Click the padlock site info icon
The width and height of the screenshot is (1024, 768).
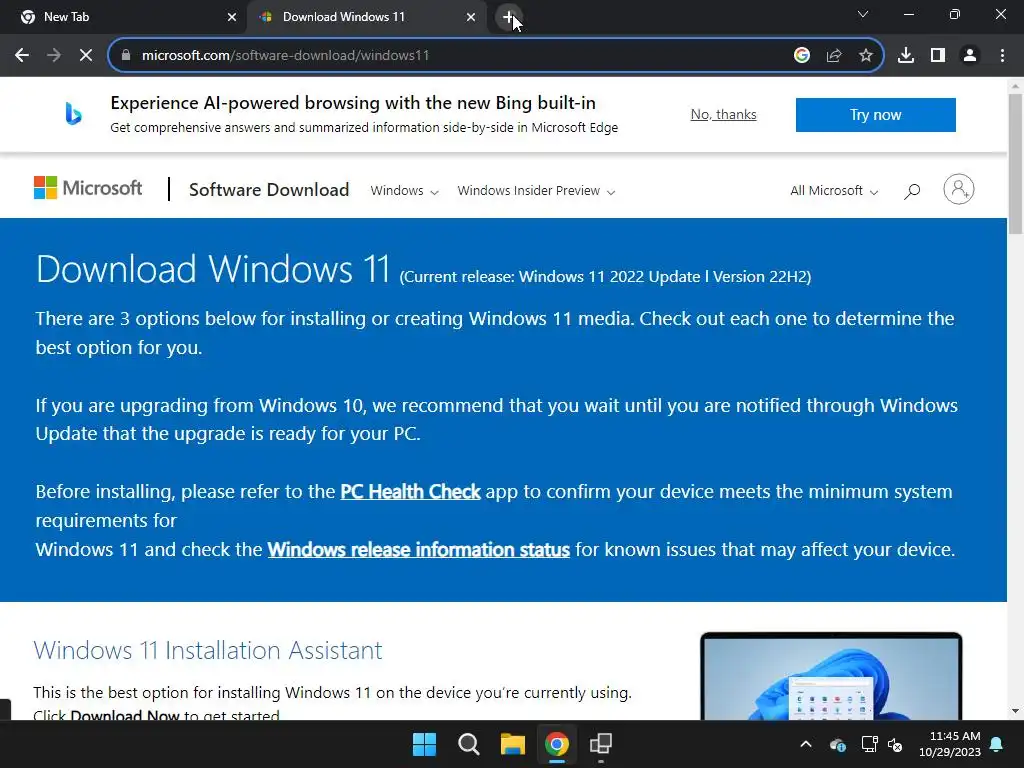click(126, 56)
